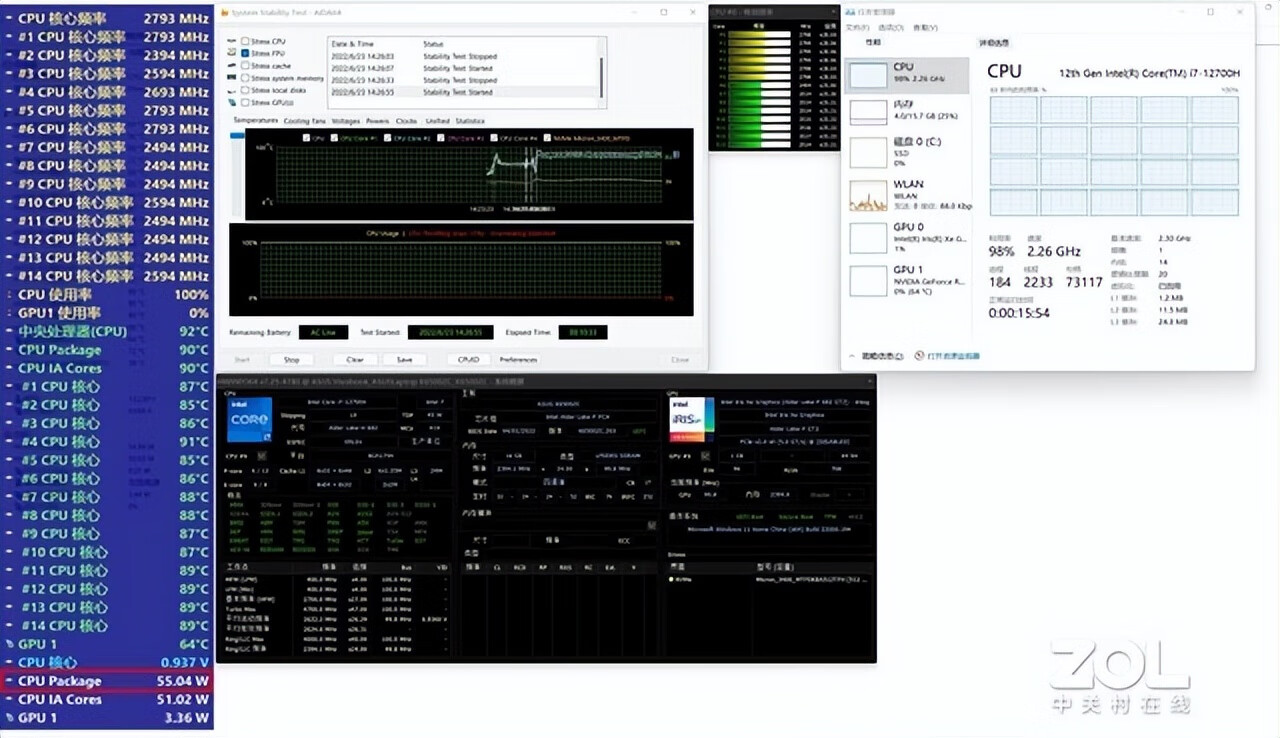The width and height of the screenshot is (1280, 738).
Task: Toggle the CPU Core #3 graph checkbox
Action: tap(441, 138)
